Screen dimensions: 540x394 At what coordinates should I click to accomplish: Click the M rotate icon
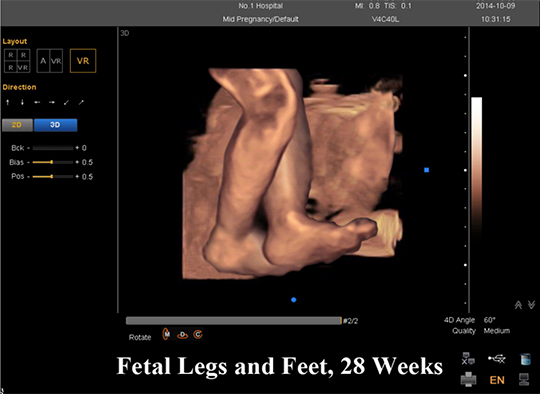(166, 334)
